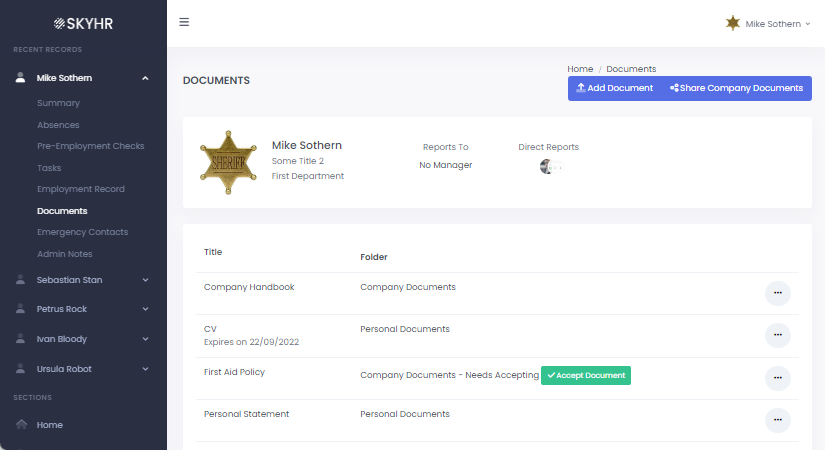
Task: Open Personal Statement row actions menu
Action: [777, 420]
